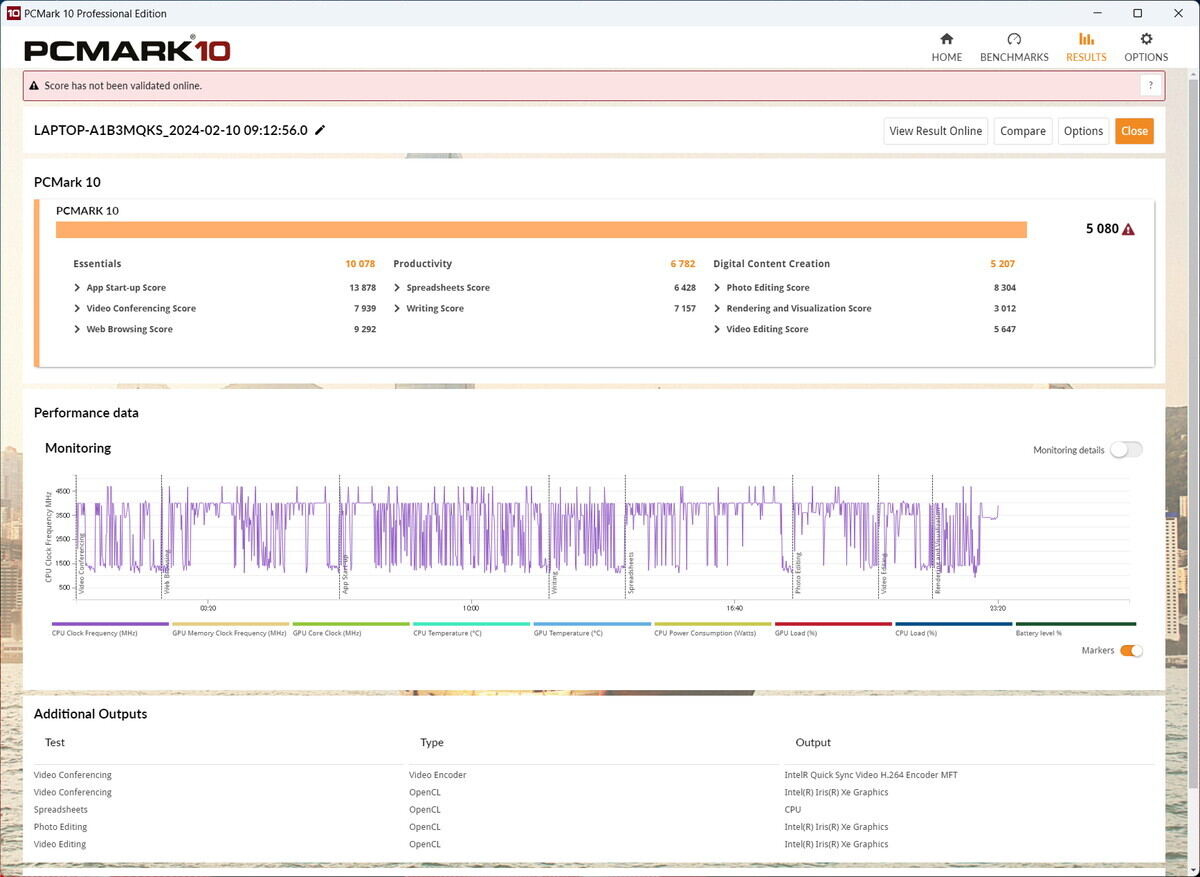
Task: Go to the HOME section
Action: tap(947, 47)
